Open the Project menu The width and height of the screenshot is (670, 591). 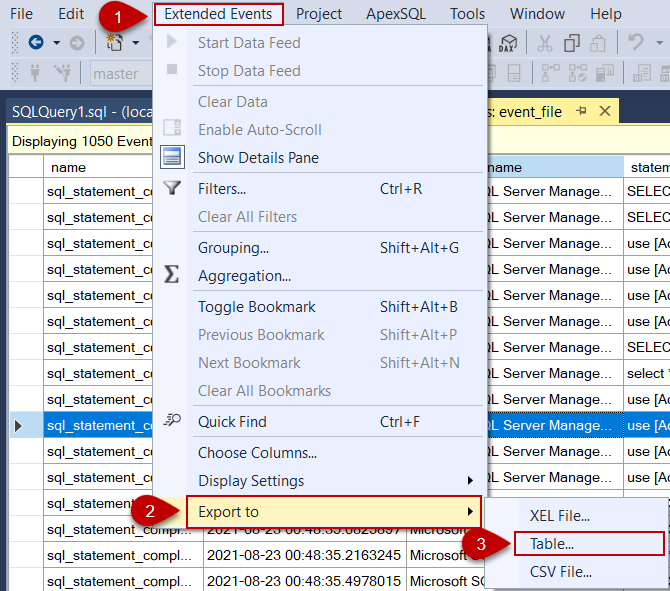coord(319,14)
